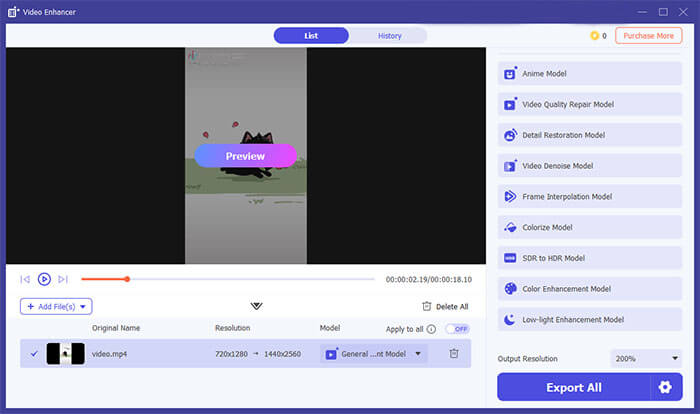Click the Apply to all info icon
Image resolution: width=700 pixels, height=414 pixels.
[x=431, y=329]
